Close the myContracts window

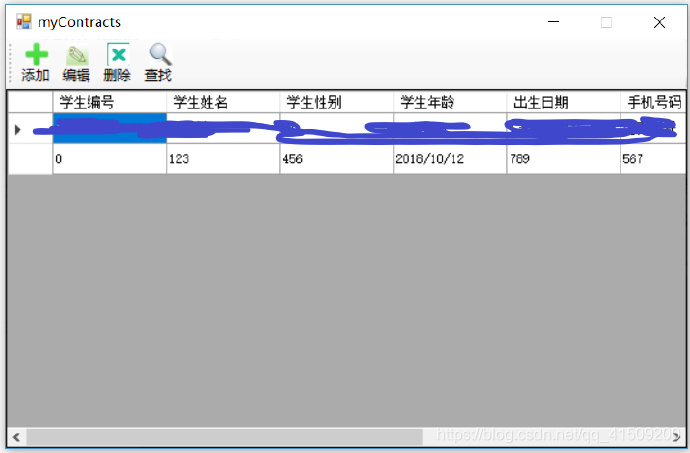[x=659, y=22]
